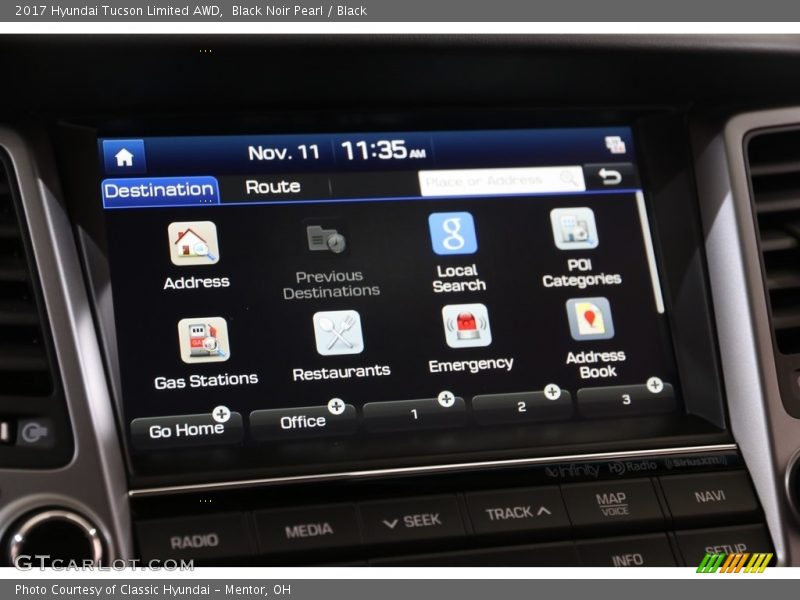Navigate with the Office button
This screenshot has height=600, width=800.
click(303, 421)
